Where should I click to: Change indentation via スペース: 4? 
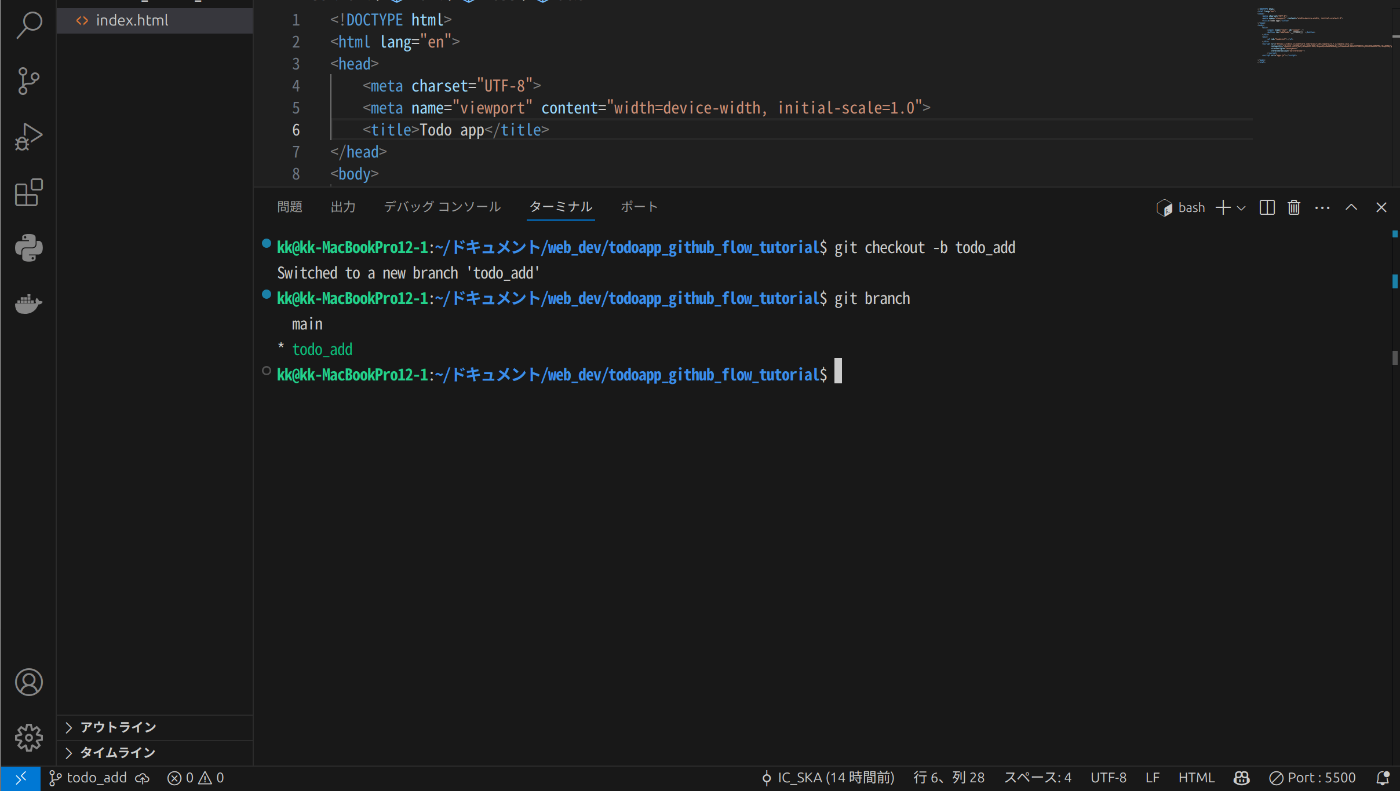pos(1037,778)
